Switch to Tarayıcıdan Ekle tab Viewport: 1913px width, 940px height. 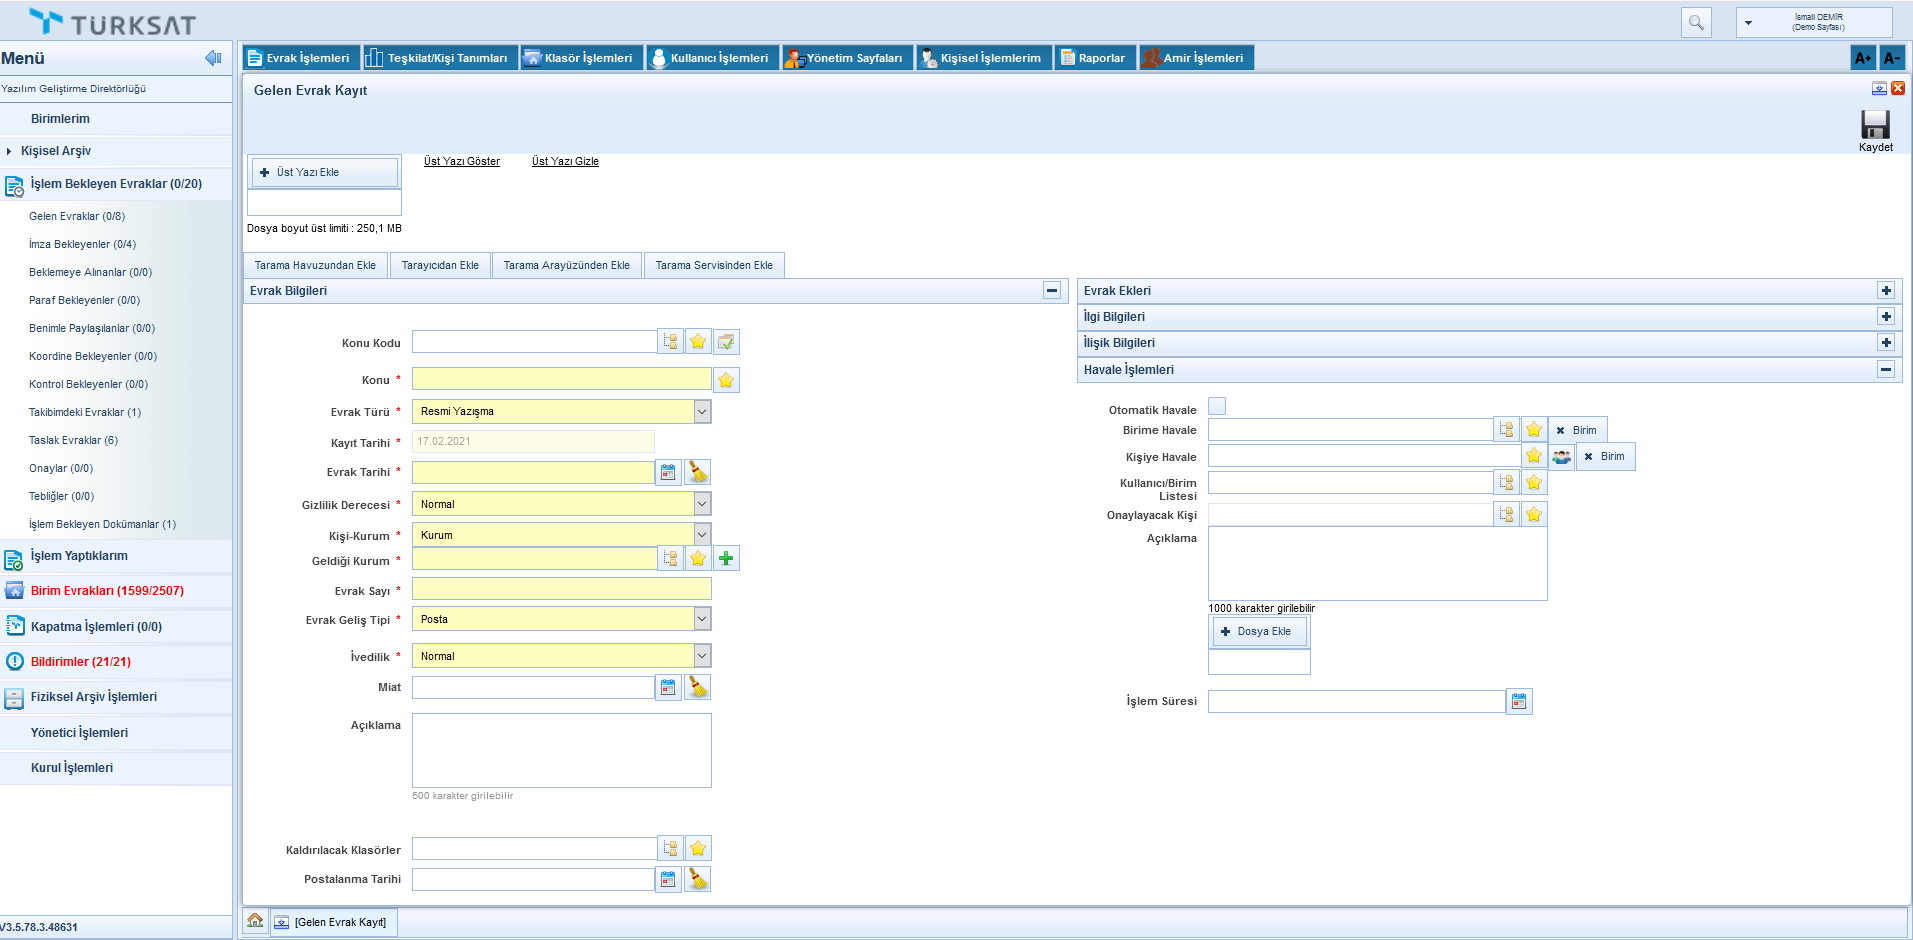[x=440, y=265]
